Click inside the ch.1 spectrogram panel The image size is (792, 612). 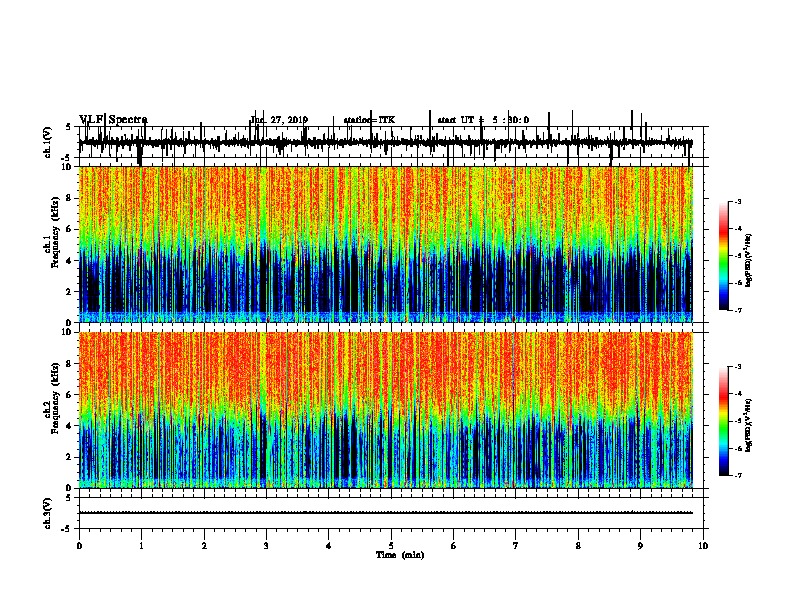(386, 244)
